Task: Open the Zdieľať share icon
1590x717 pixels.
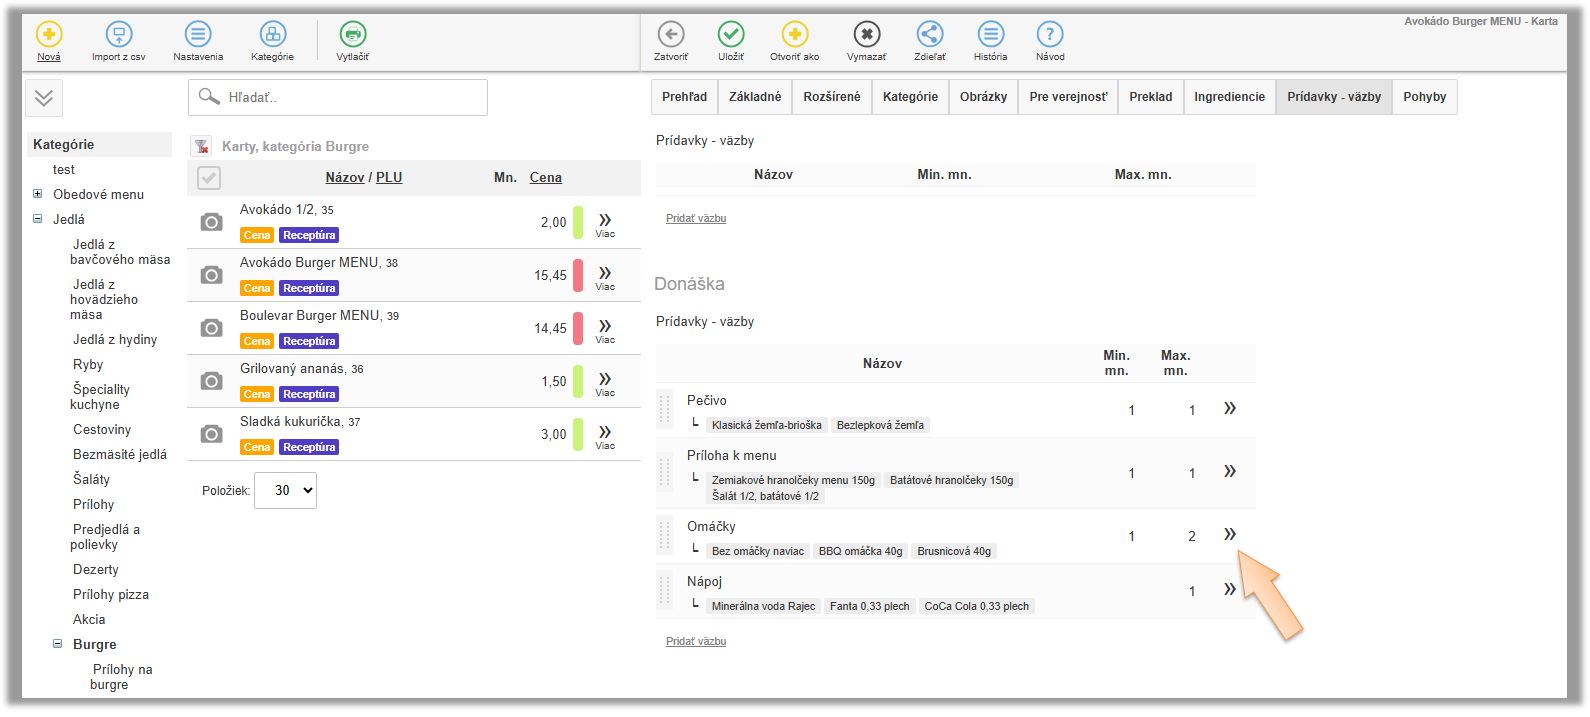Action: (x=929, y=35)
